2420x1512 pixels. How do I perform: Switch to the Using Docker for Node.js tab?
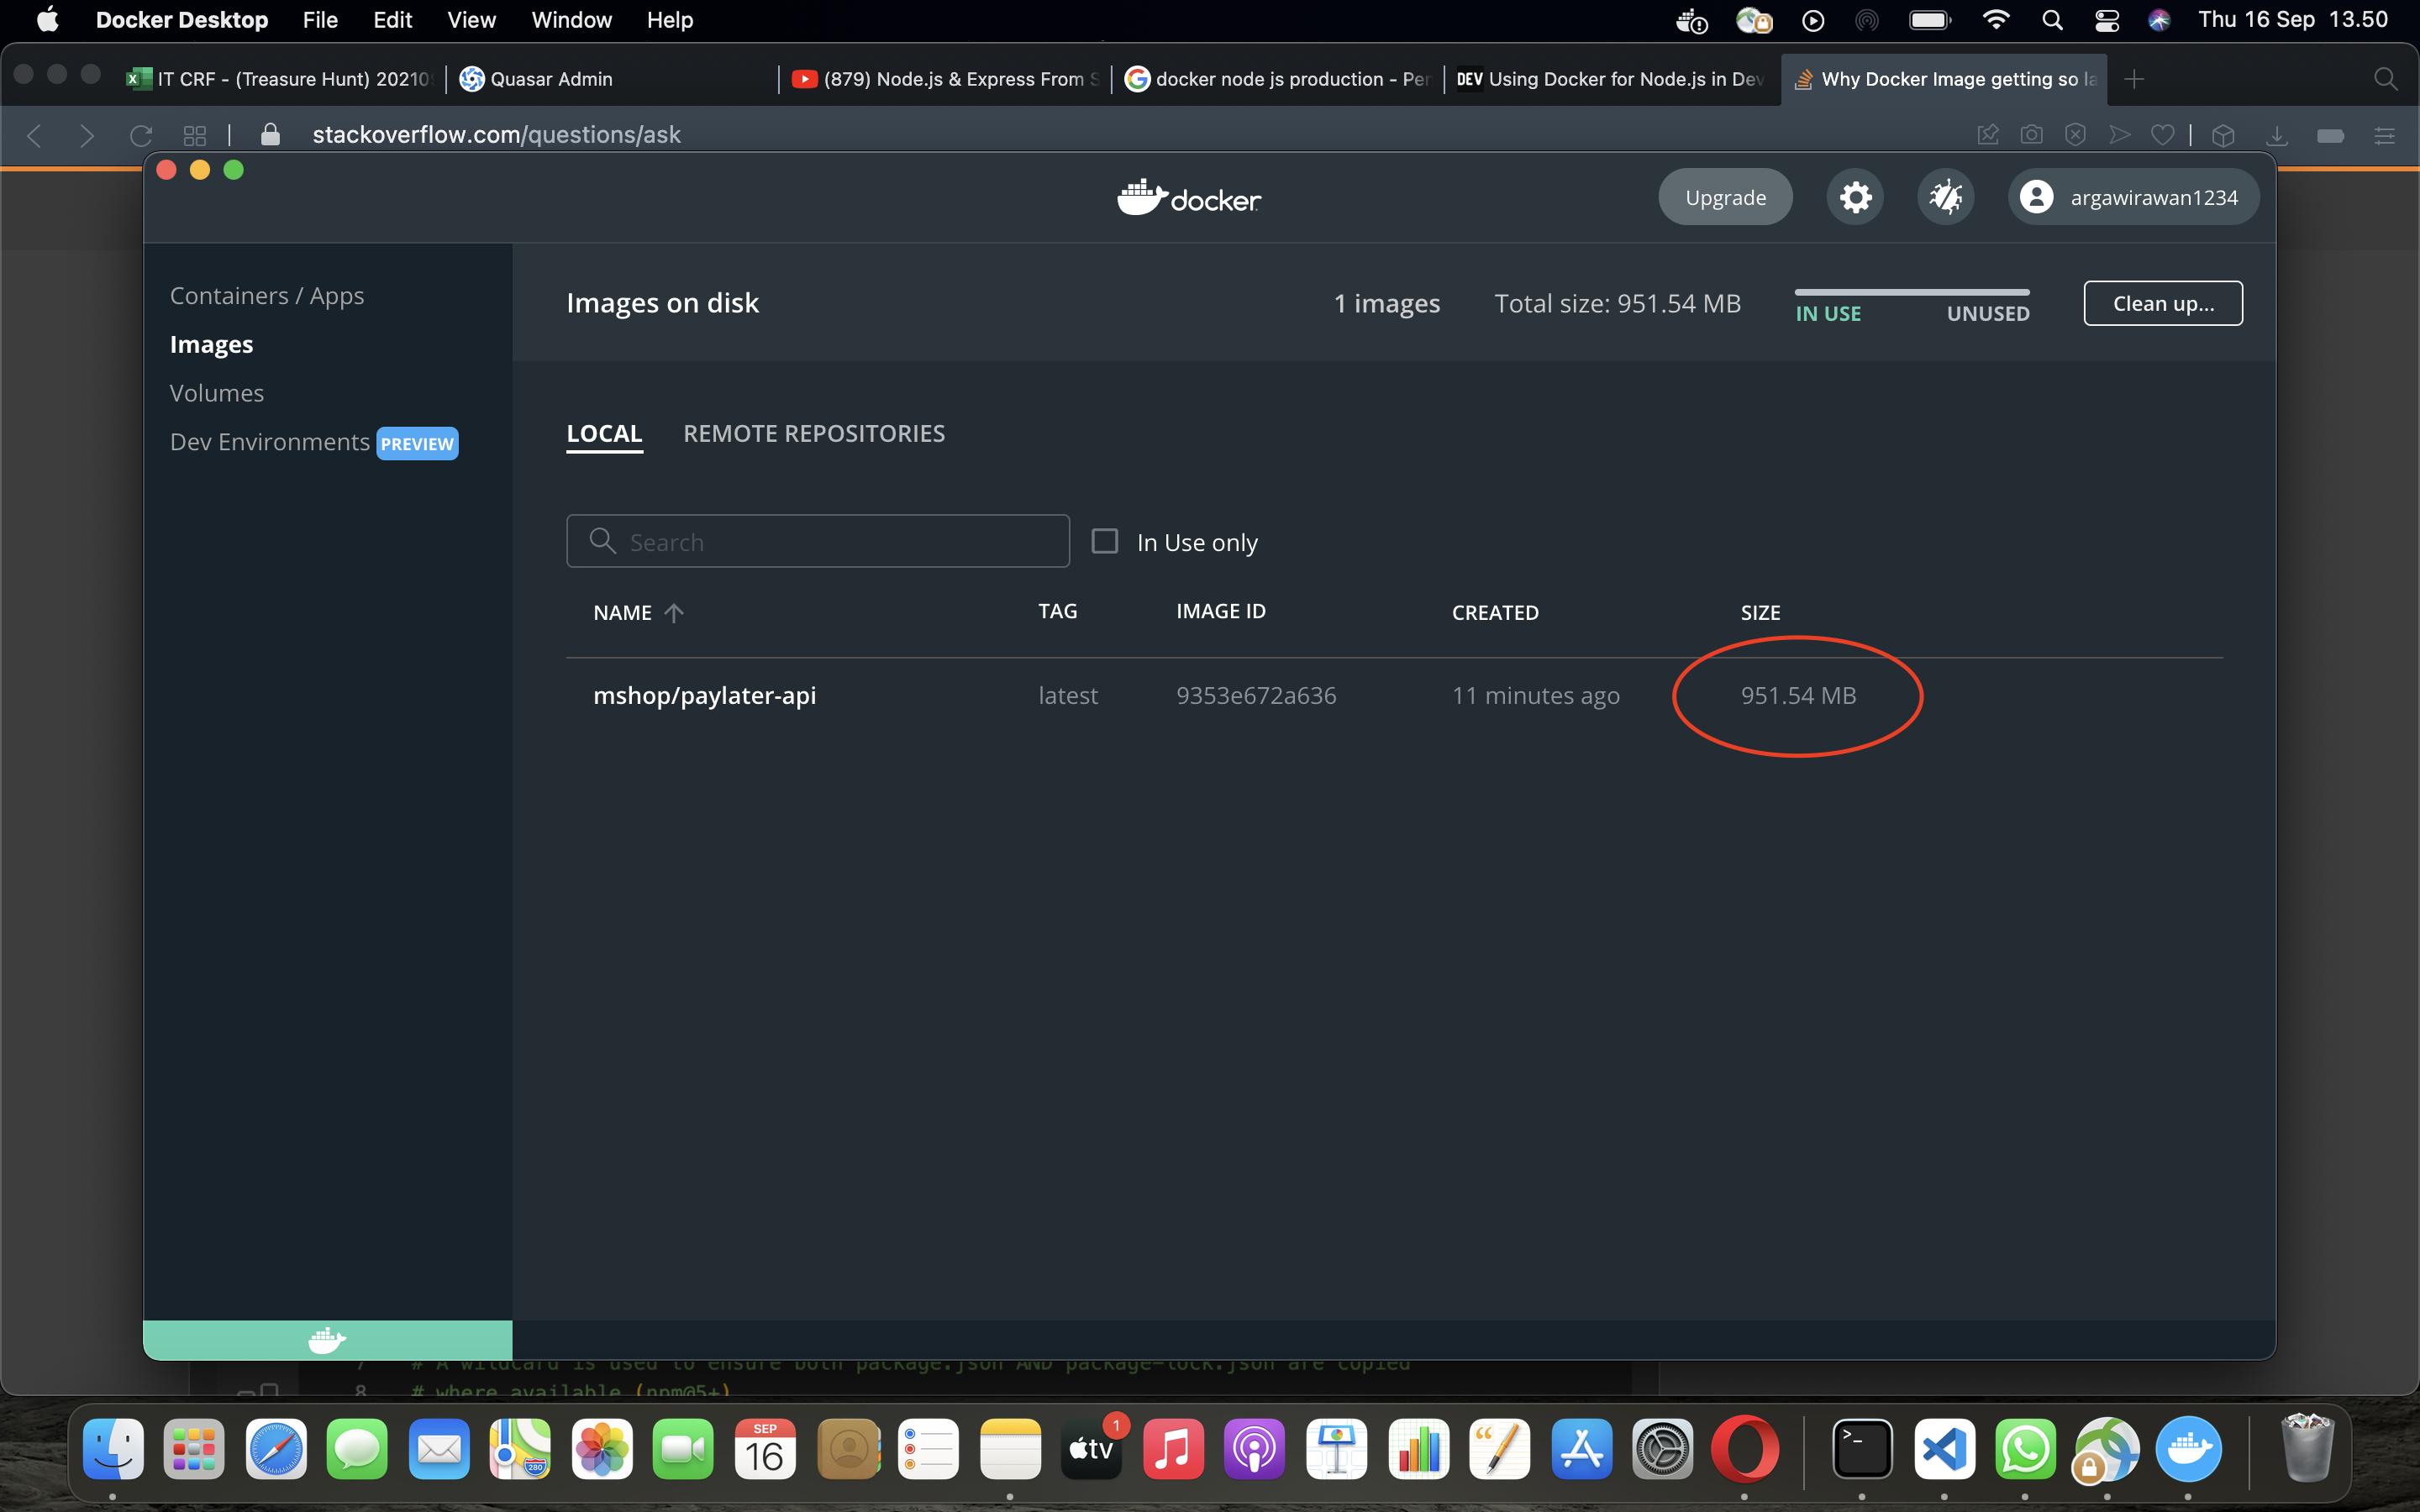1610,79
